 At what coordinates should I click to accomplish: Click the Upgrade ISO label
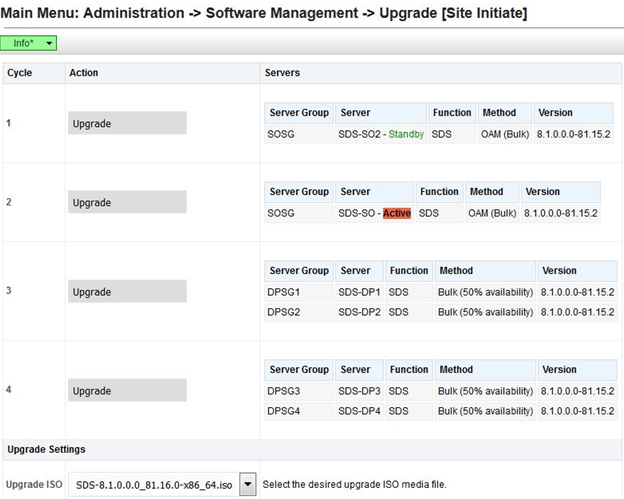click(x=34, y=484)
